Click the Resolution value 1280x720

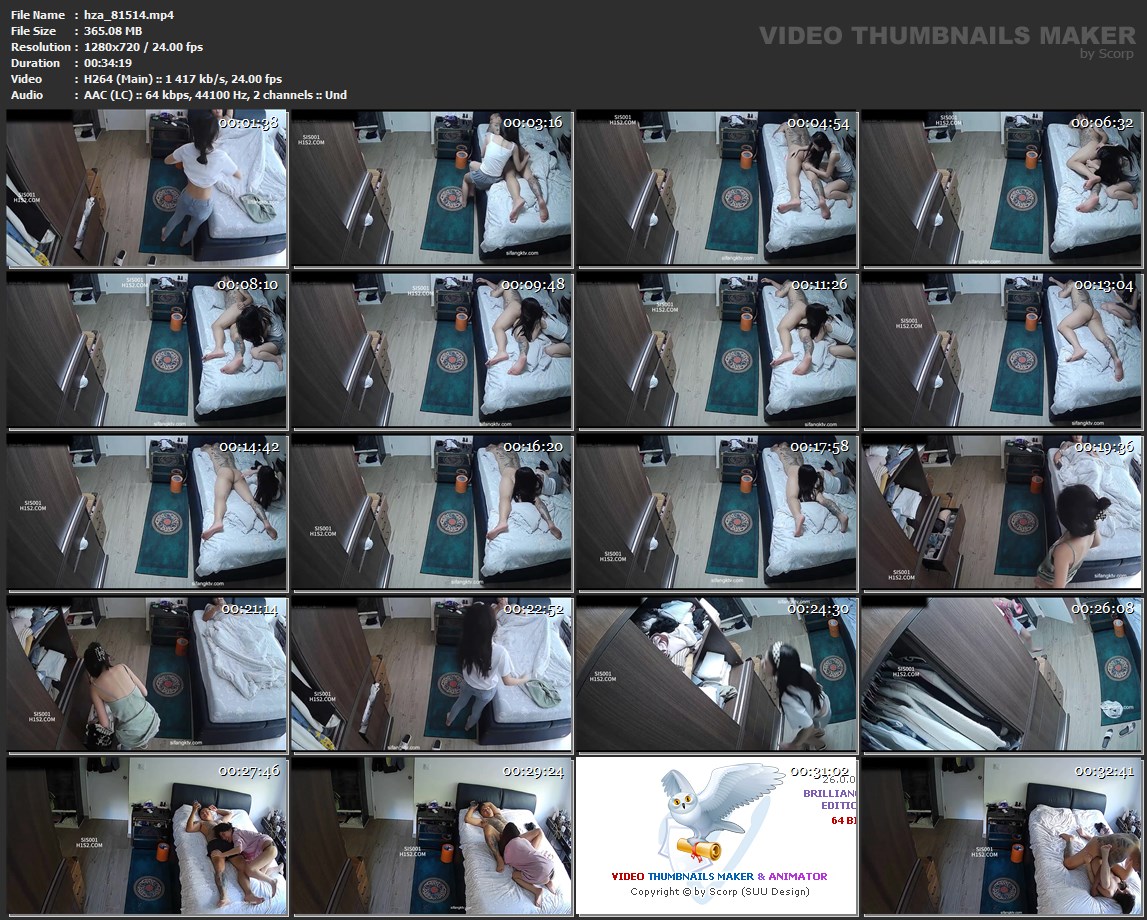click(x=113, y=47)
